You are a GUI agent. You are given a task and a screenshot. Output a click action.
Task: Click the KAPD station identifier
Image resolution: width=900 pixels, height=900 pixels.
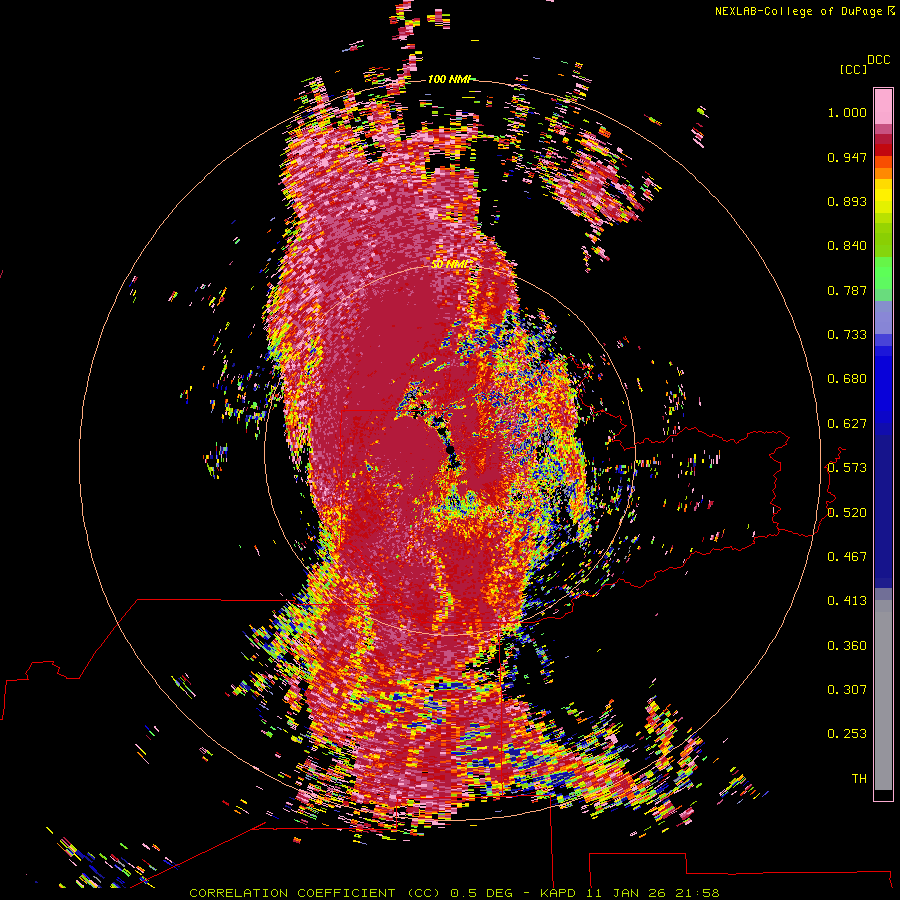tap(559, 893)
